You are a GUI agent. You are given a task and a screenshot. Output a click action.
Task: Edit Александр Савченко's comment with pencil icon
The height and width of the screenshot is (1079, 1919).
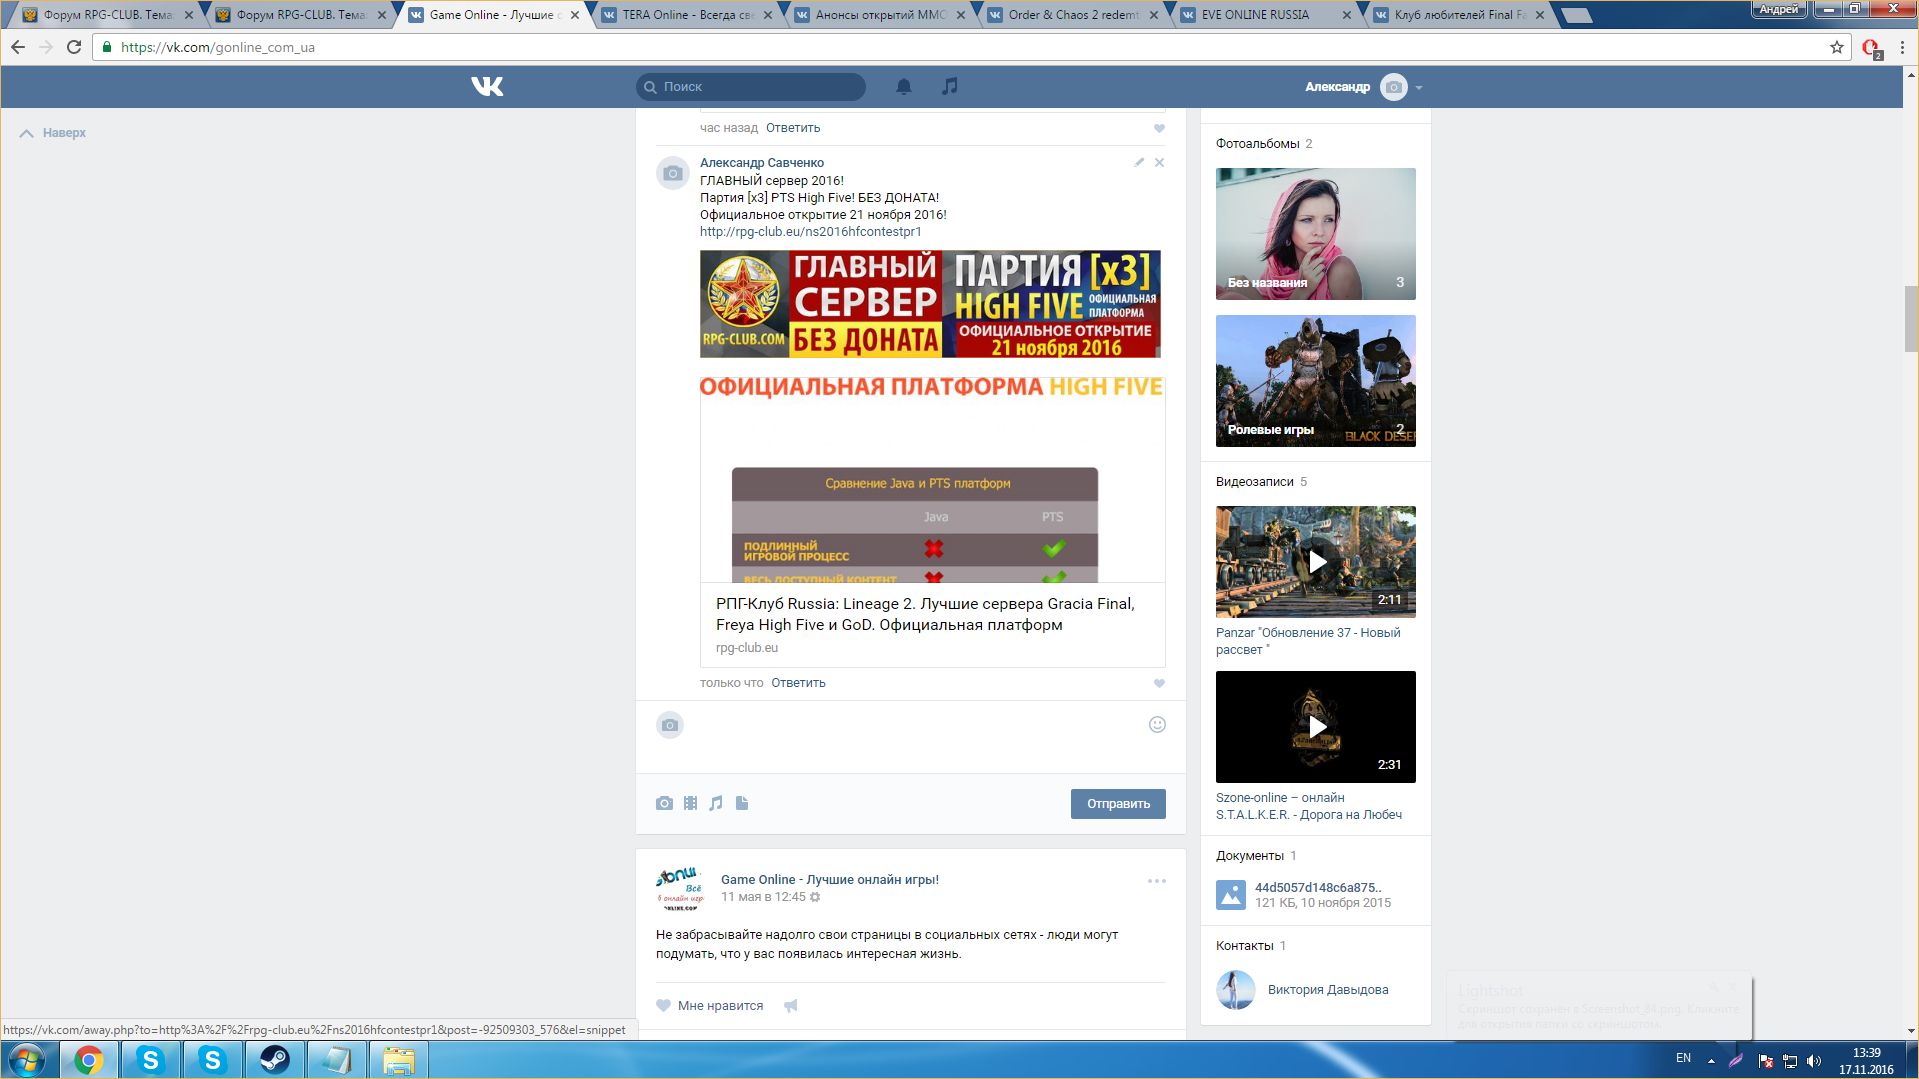1139,162
